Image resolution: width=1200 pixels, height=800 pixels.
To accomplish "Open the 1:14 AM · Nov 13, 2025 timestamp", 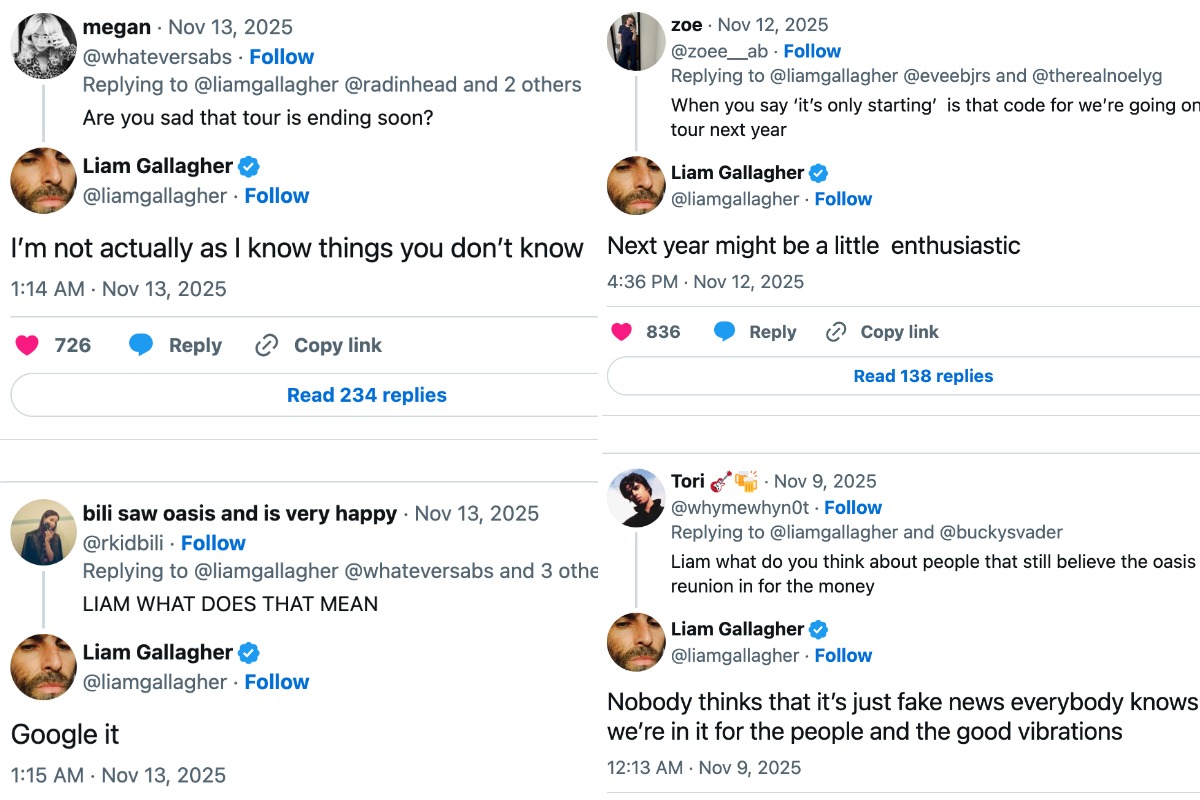I will pos(118,289).
